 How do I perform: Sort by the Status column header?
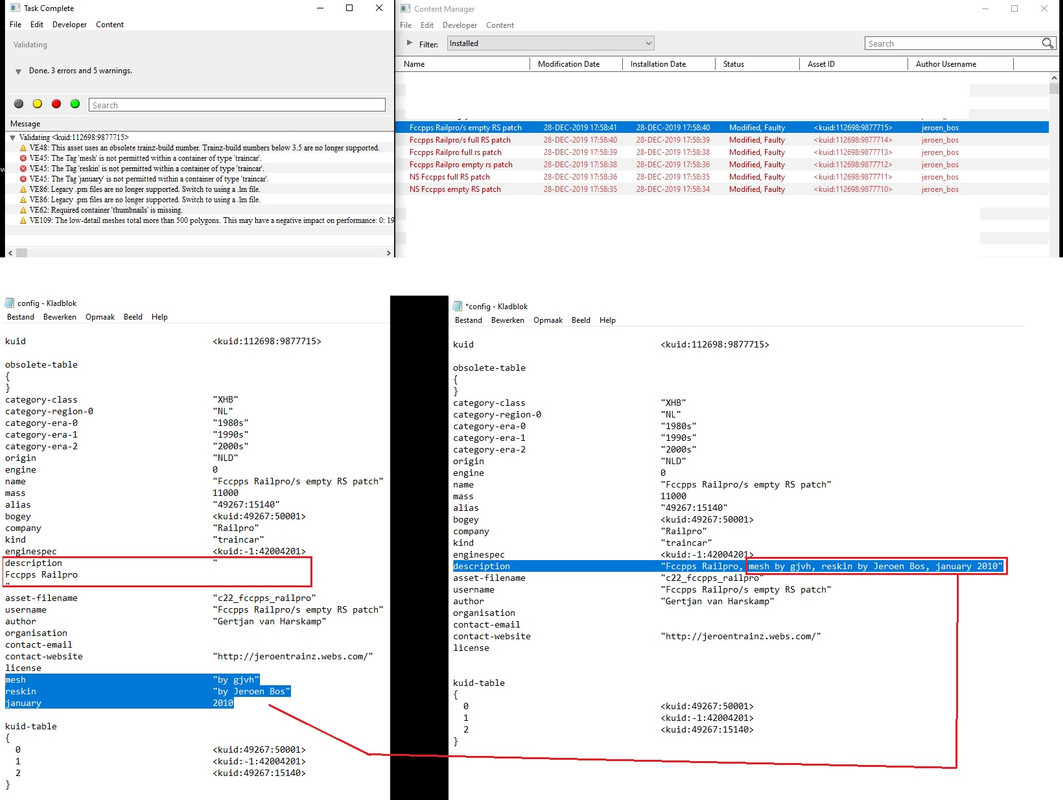(x=757, y=64)
